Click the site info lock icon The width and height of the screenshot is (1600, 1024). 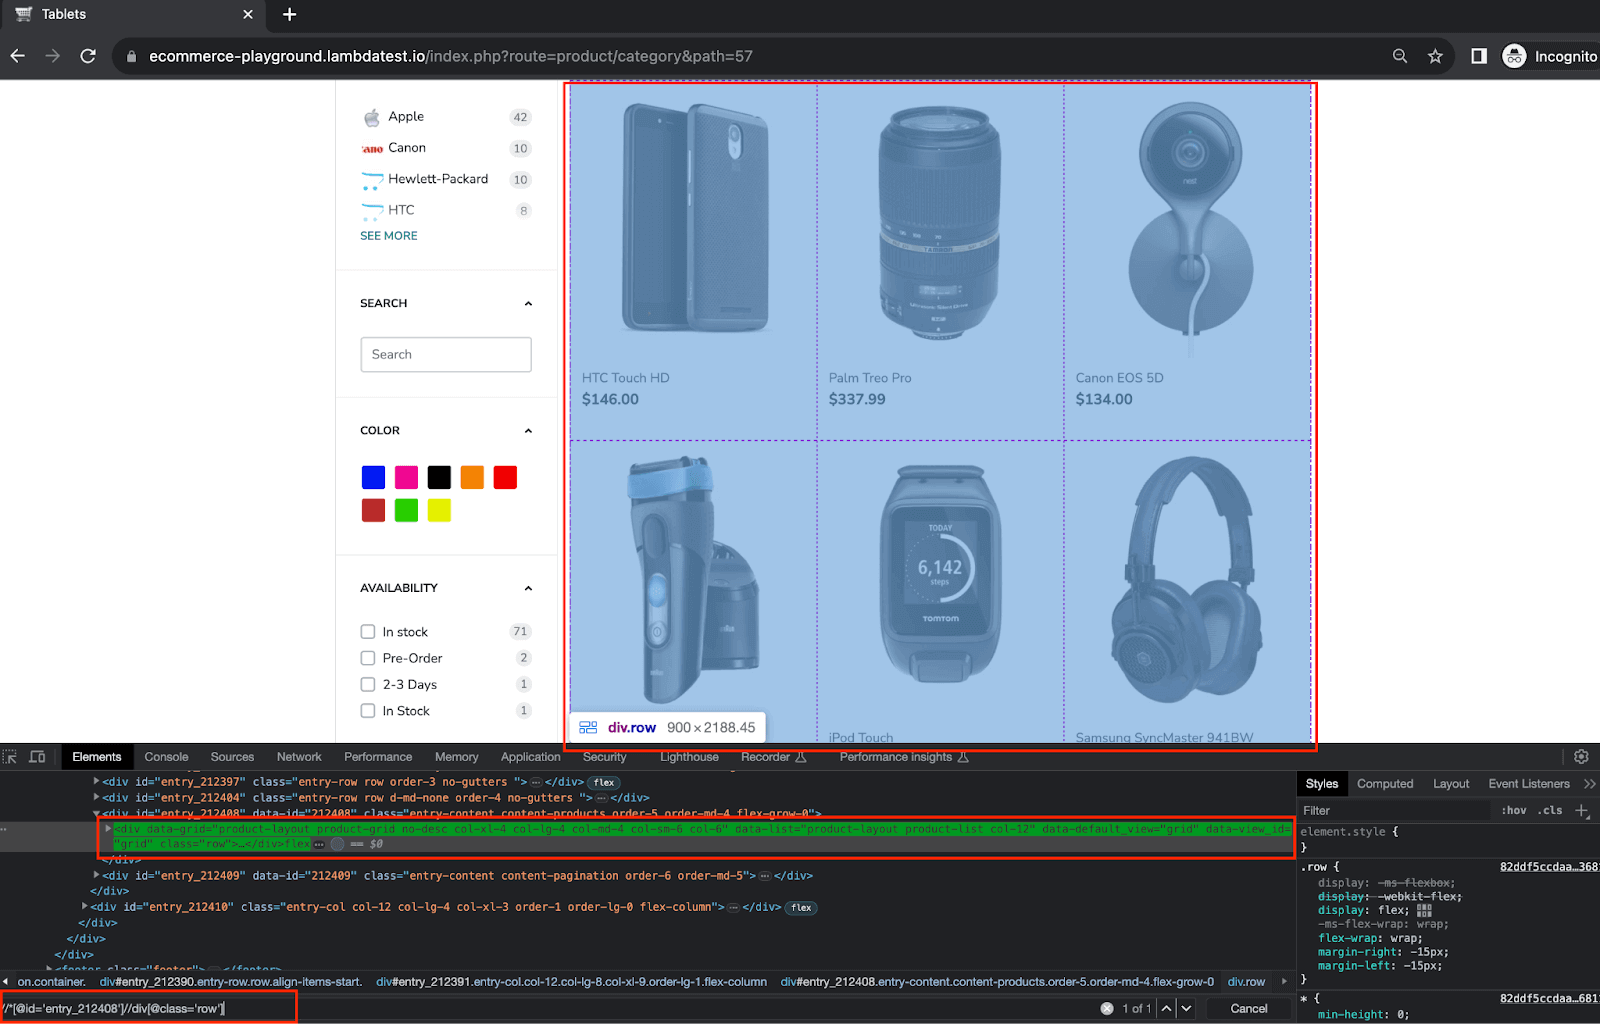(x=131, y=56)
